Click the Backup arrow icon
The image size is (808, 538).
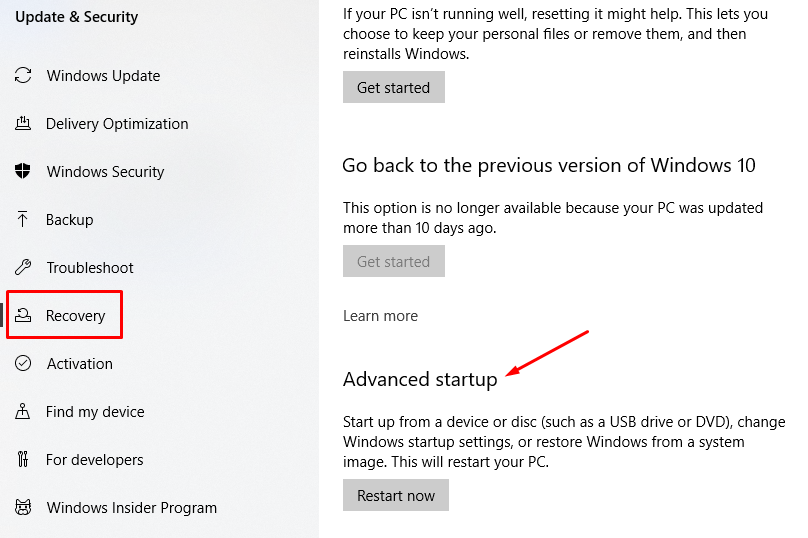point(23,220)
